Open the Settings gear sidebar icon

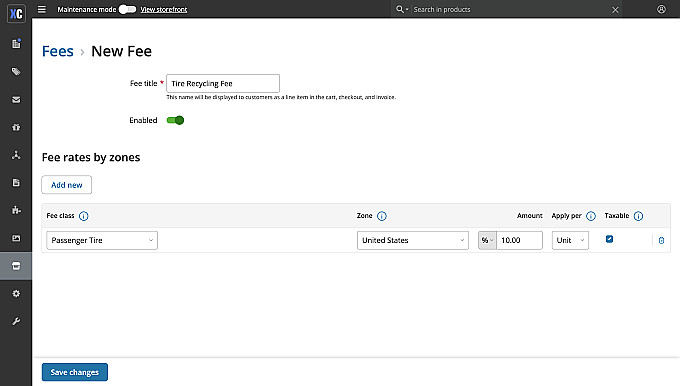coord(16,294)
